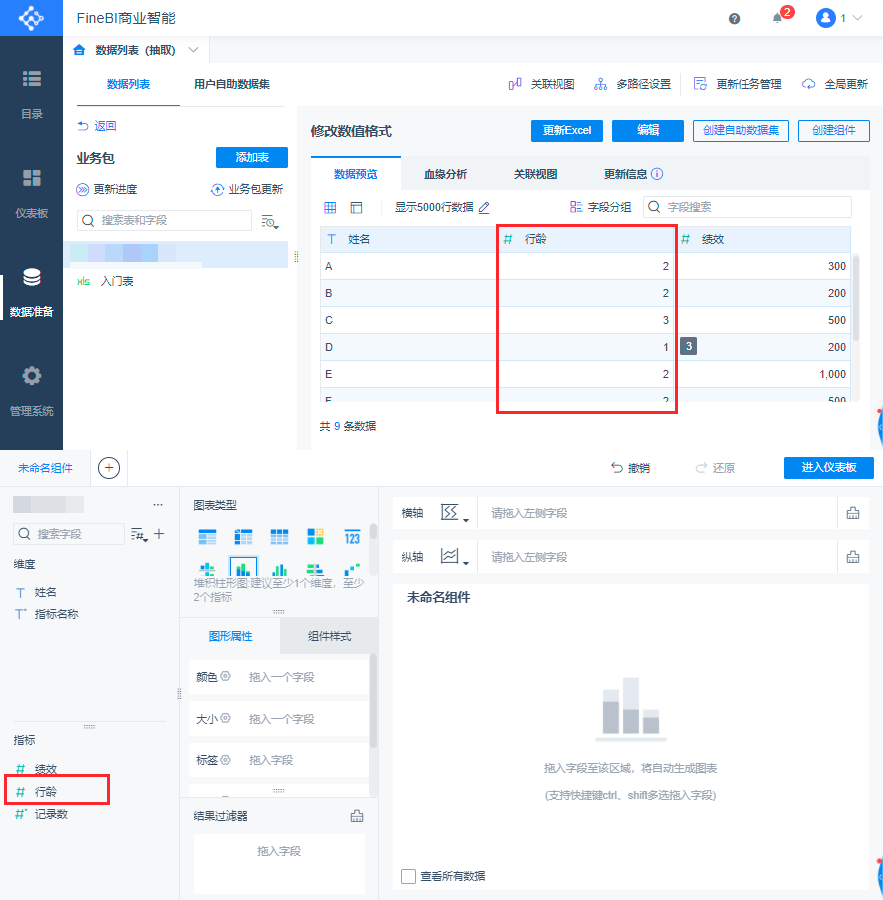Switch to grid table view icon
This screenshot has height=900, width=883.
[330, 208]
